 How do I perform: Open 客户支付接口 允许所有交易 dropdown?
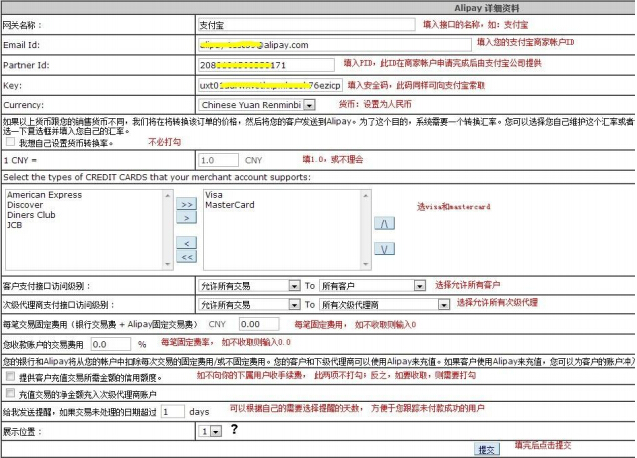(249, 286)
